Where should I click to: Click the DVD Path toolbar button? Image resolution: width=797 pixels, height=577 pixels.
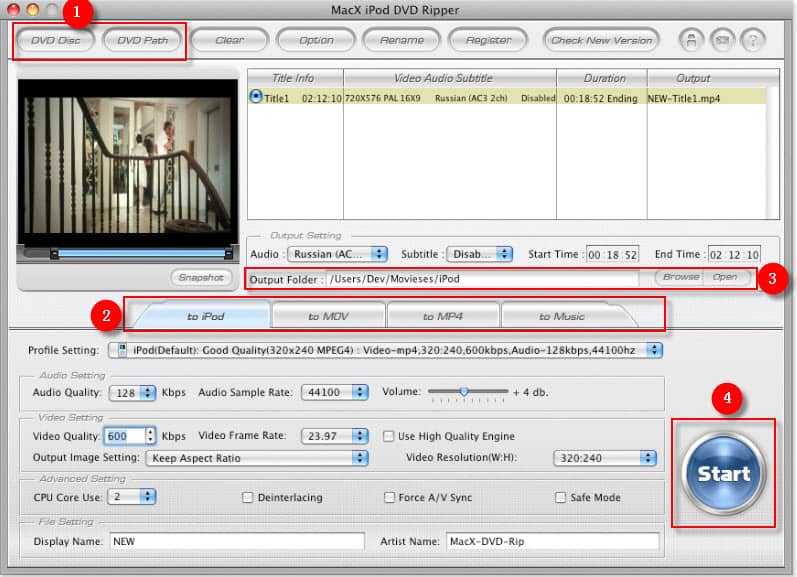(x=142, y=40)
